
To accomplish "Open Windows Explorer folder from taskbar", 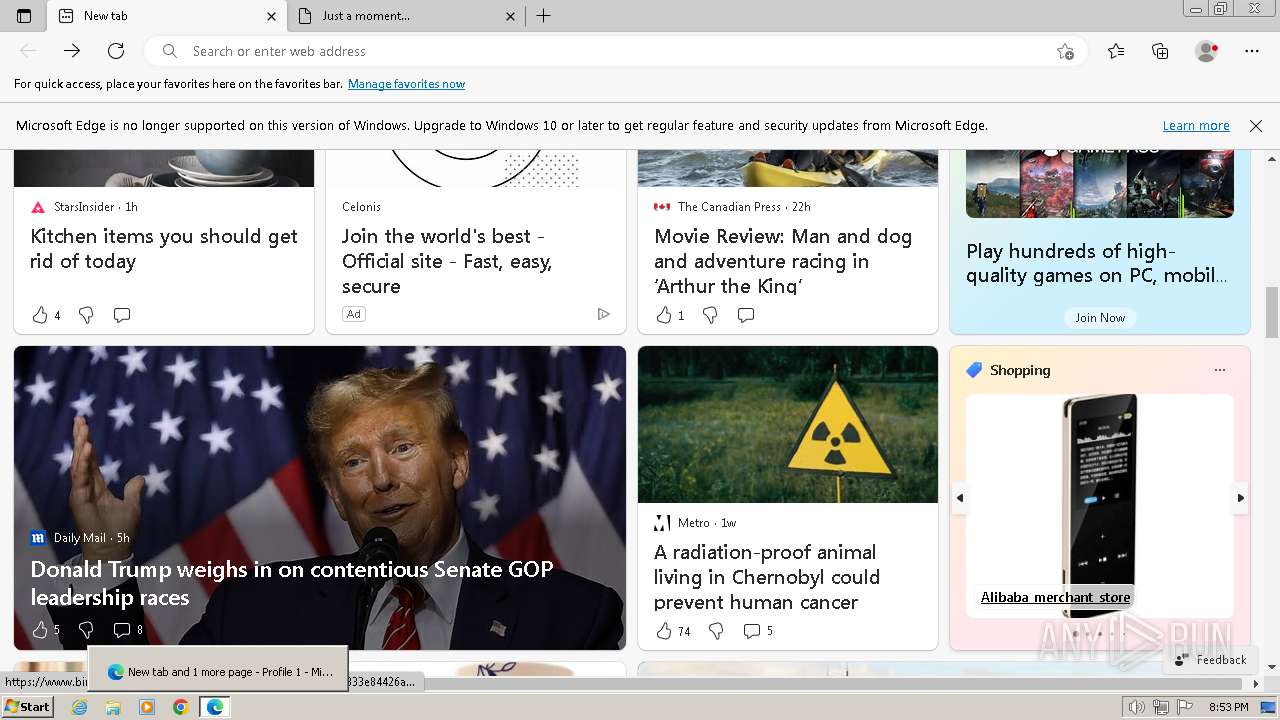I will 113,707.
